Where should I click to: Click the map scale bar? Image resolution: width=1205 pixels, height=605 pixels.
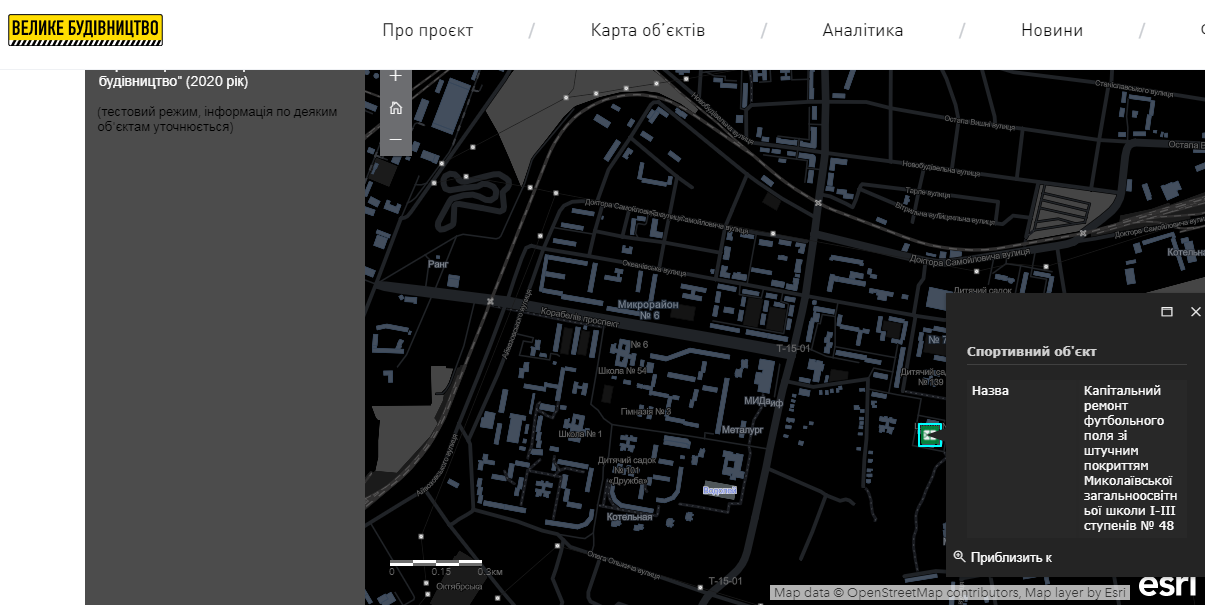pyautogui.click(x=436, y=563)
